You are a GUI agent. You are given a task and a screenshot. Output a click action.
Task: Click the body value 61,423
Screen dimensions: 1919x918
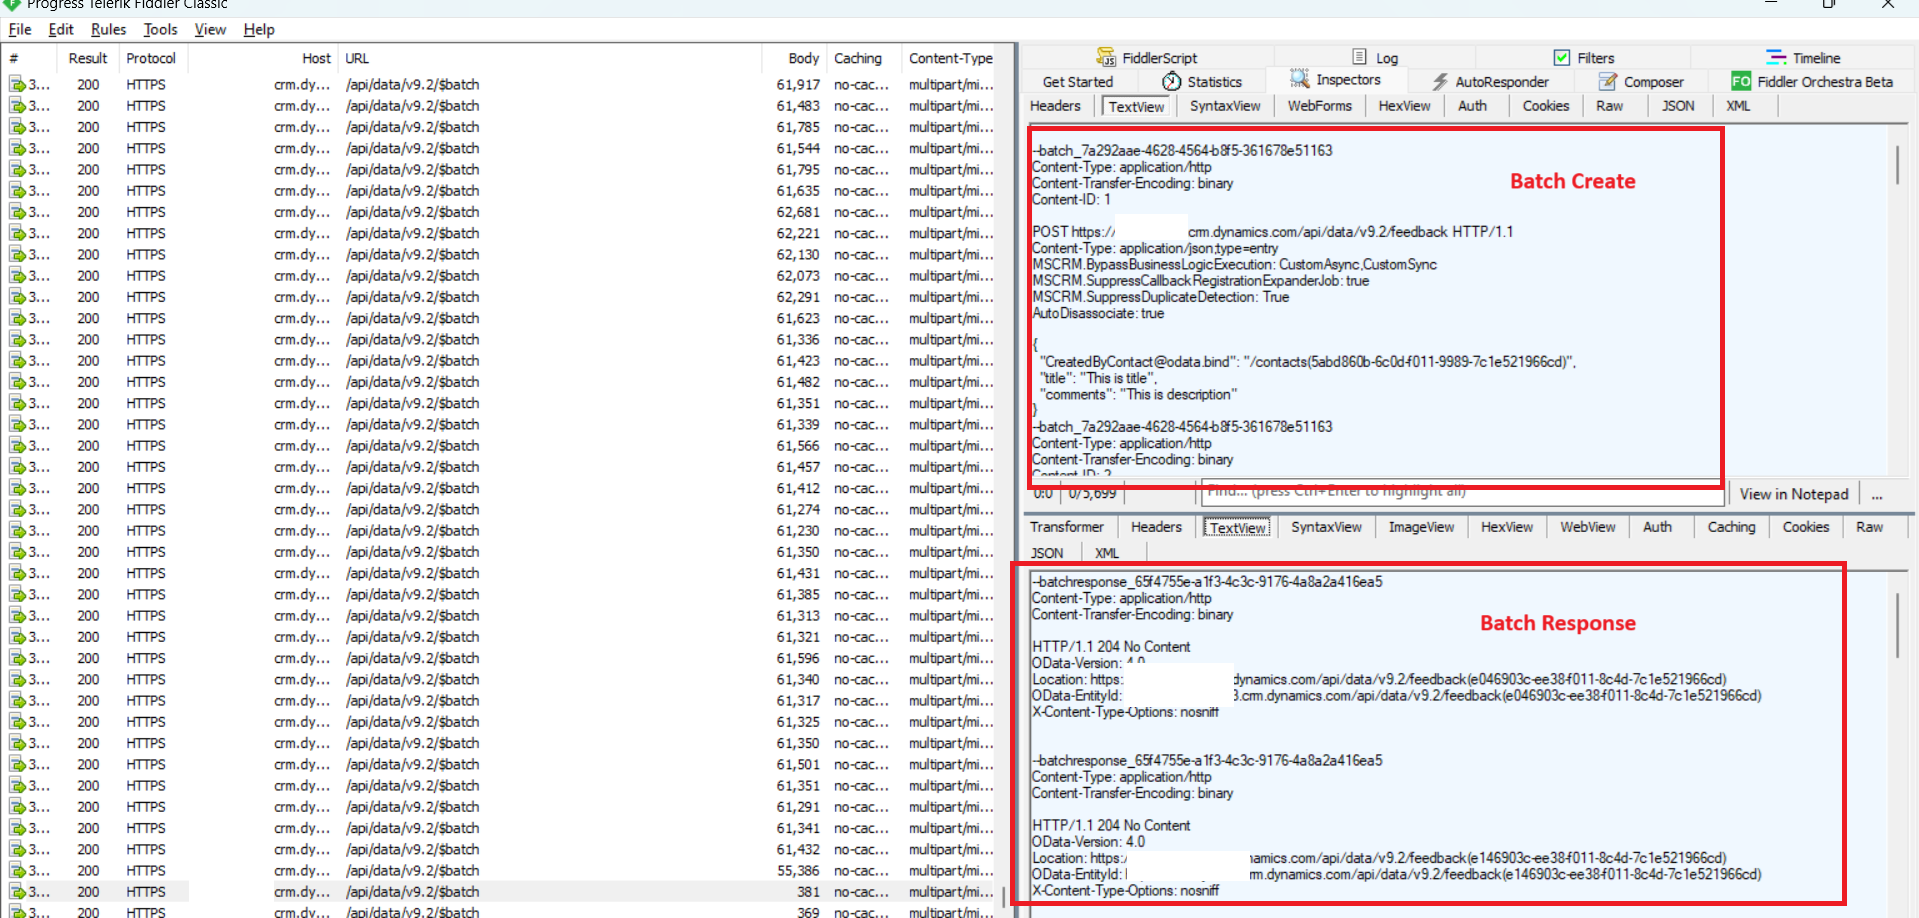click(798, 361)
